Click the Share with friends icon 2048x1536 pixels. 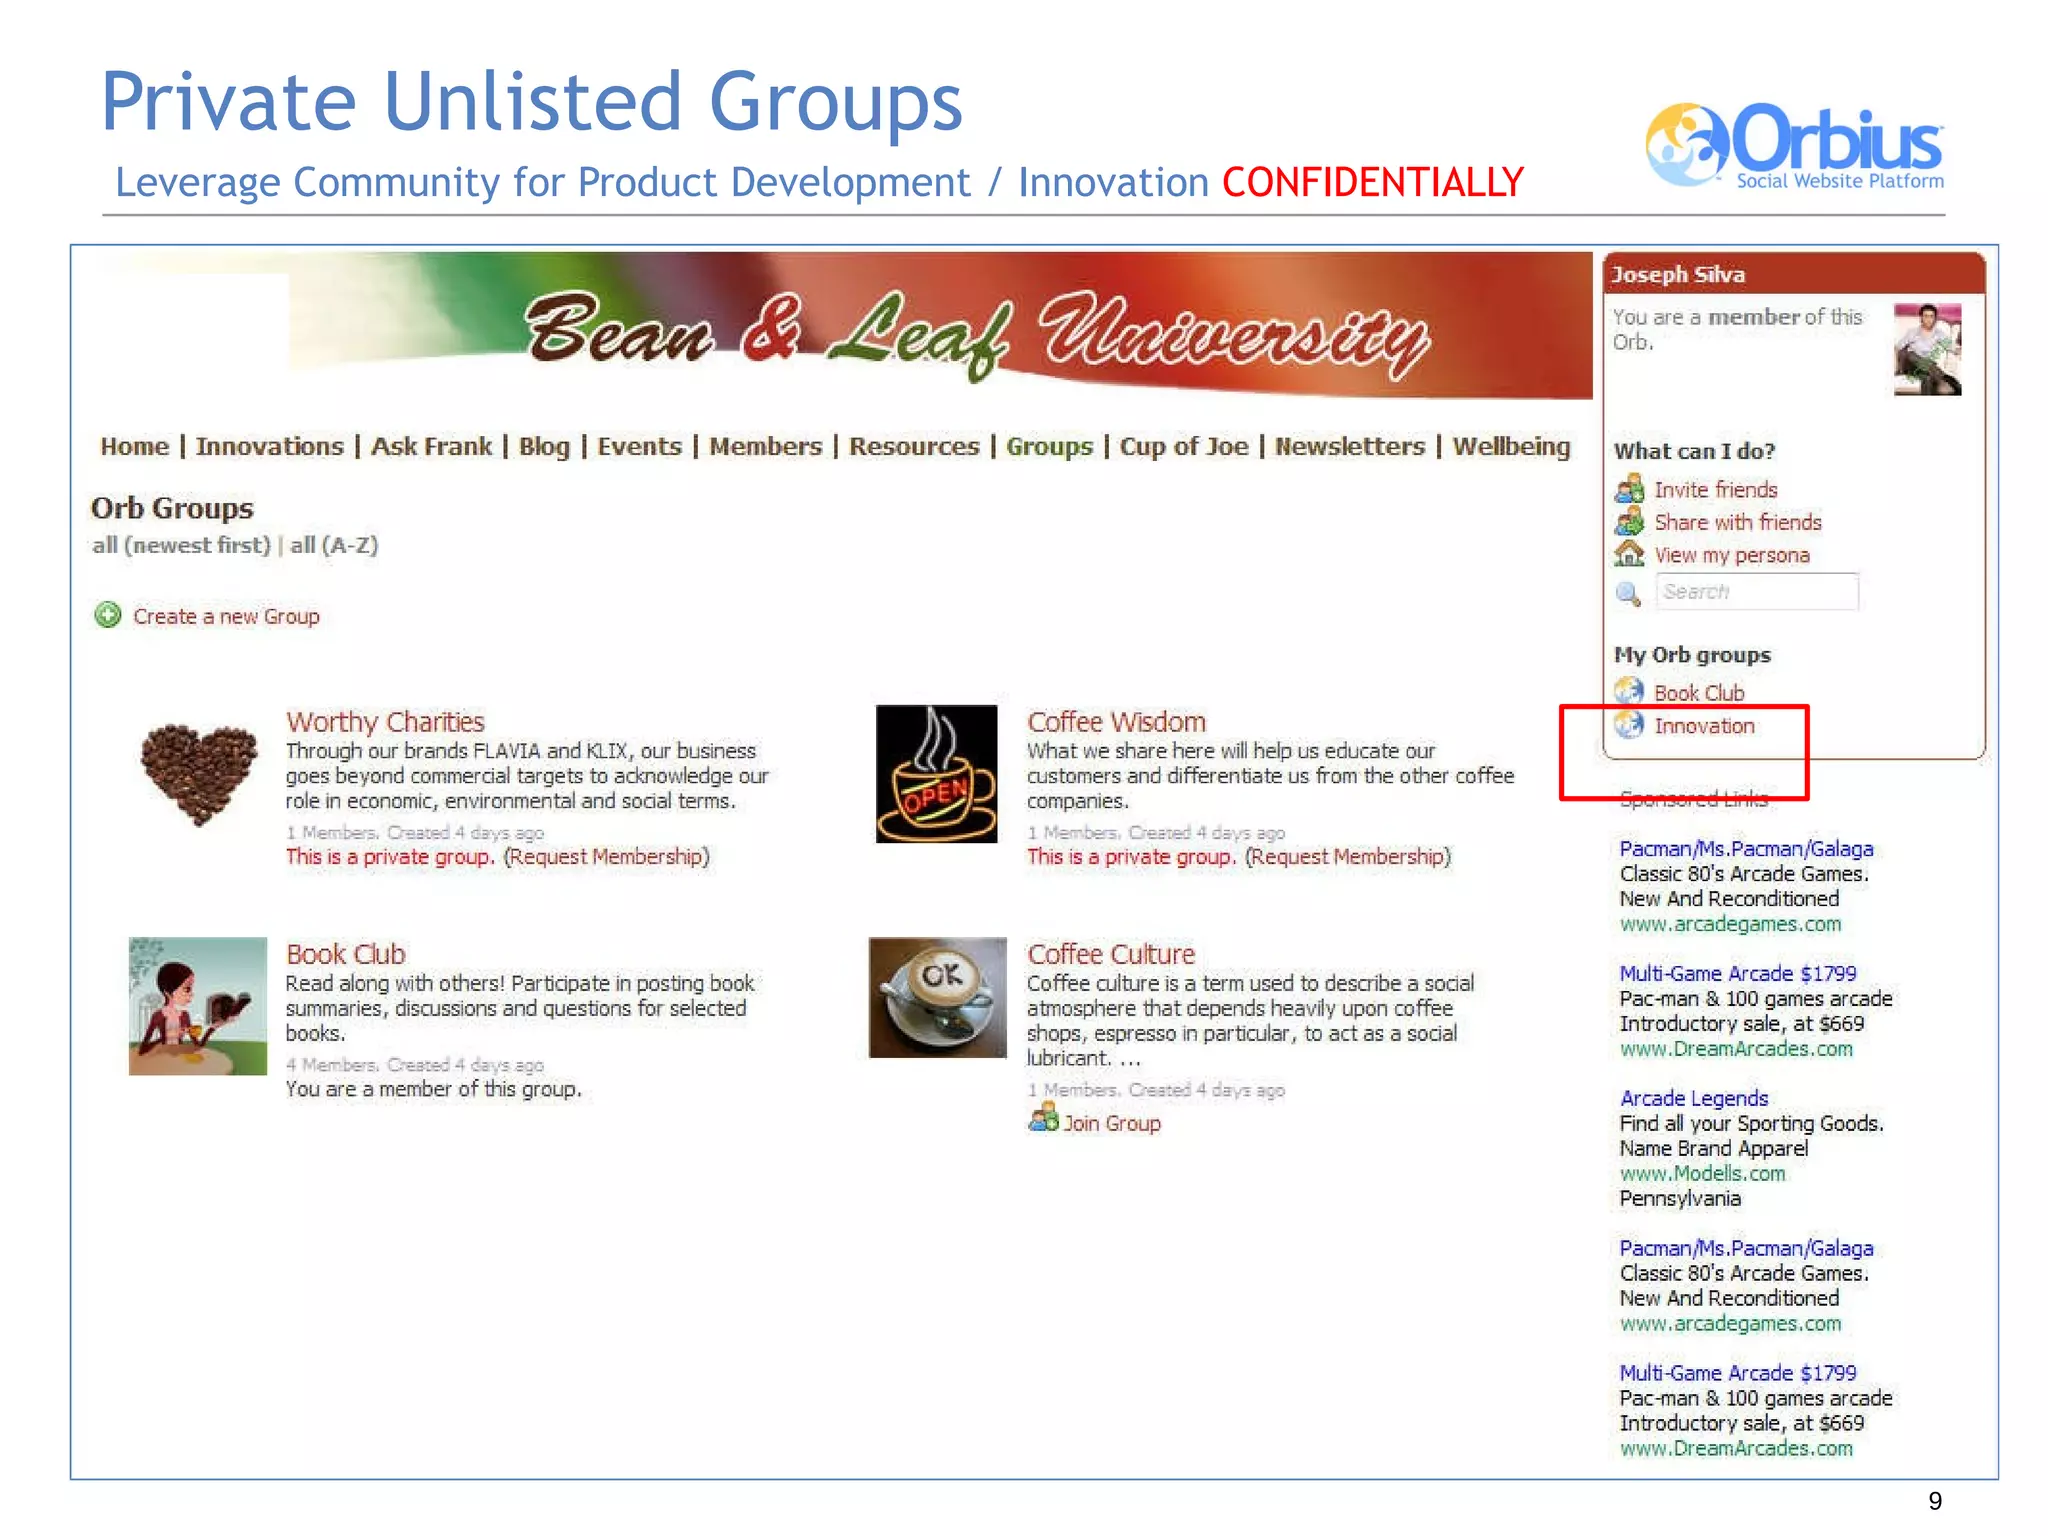point(1629,521)
